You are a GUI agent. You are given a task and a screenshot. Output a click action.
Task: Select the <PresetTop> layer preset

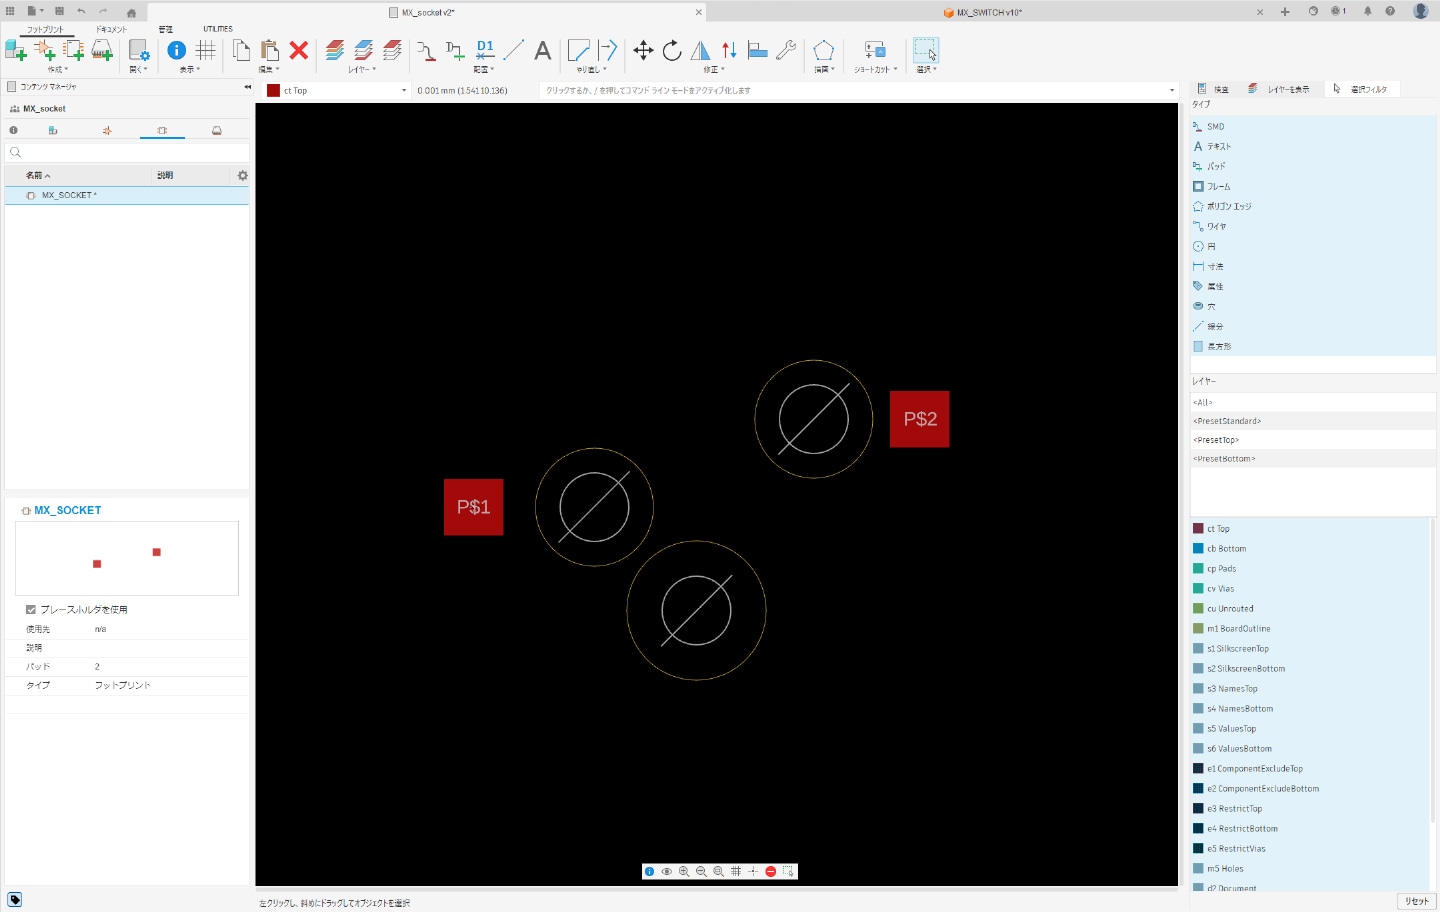coord(1217,440)
